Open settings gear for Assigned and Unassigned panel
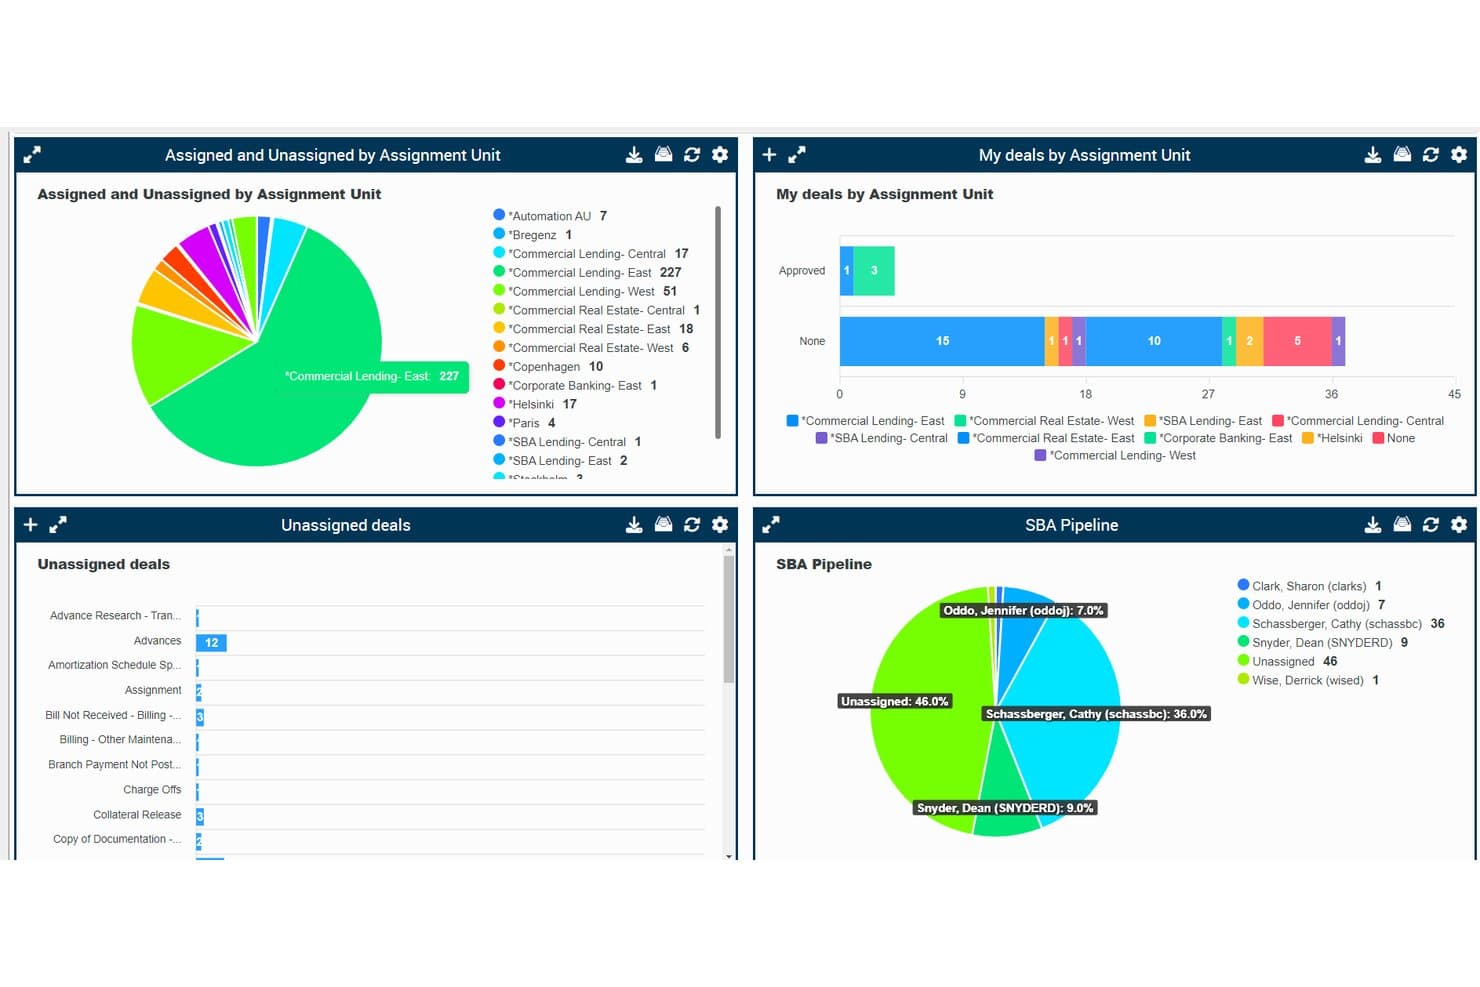Screen dimensions: 1480x987 point(720,155)
